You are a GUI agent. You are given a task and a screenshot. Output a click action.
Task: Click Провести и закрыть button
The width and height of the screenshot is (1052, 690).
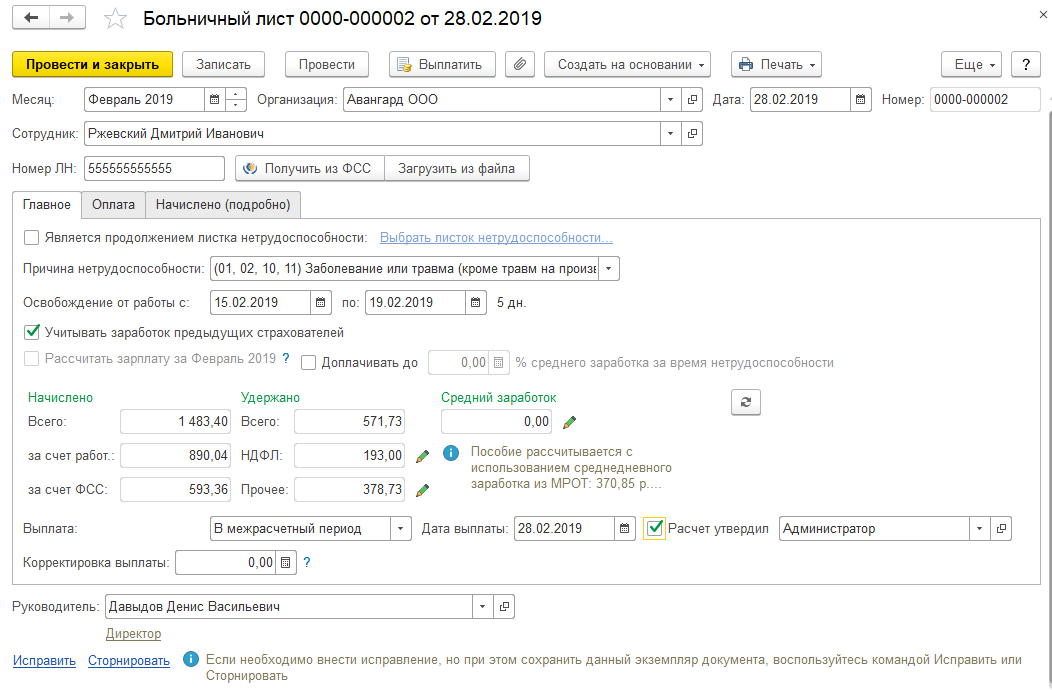pos(93,64)
